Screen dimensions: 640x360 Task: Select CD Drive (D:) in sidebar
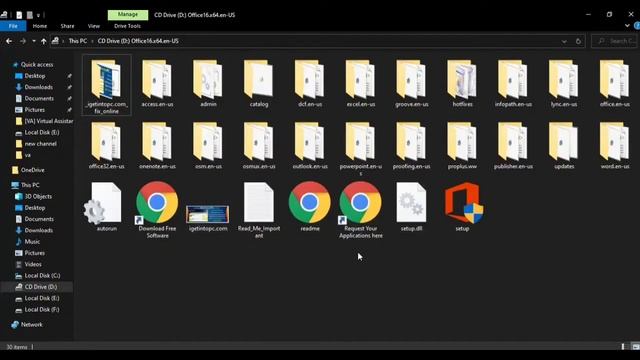tap(37, 287)
